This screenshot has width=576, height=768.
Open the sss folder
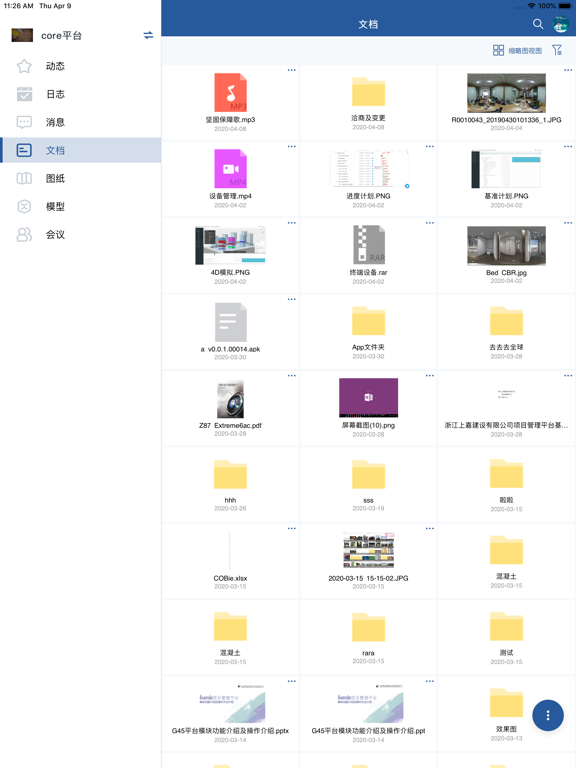click(368, 474)
